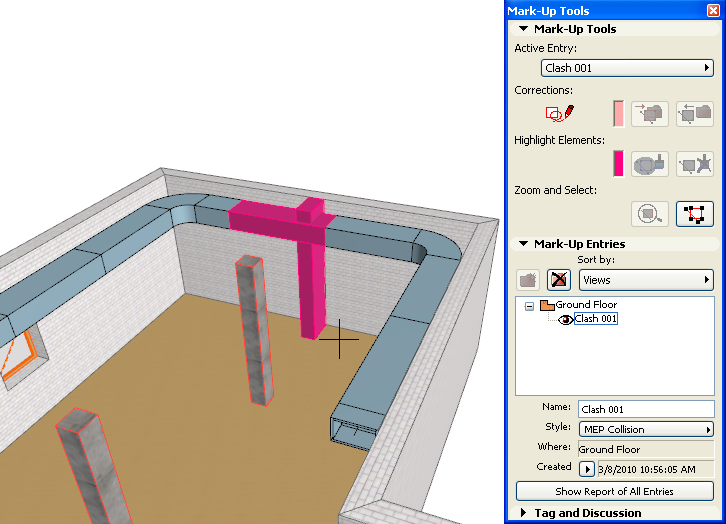This screenshot has width=726, height=524.
Task: Click the Create Correction pencil icon
Action: tap(560, 113)
